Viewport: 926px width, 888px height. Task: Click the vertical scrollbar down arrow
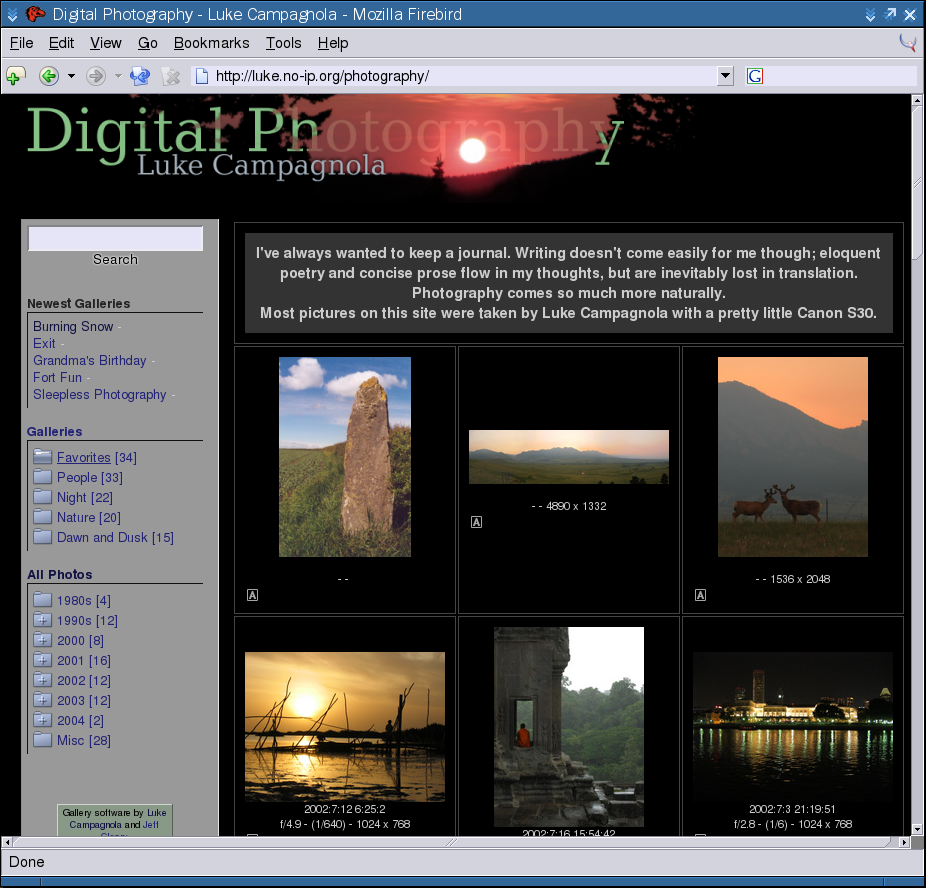tap(917, 830)
